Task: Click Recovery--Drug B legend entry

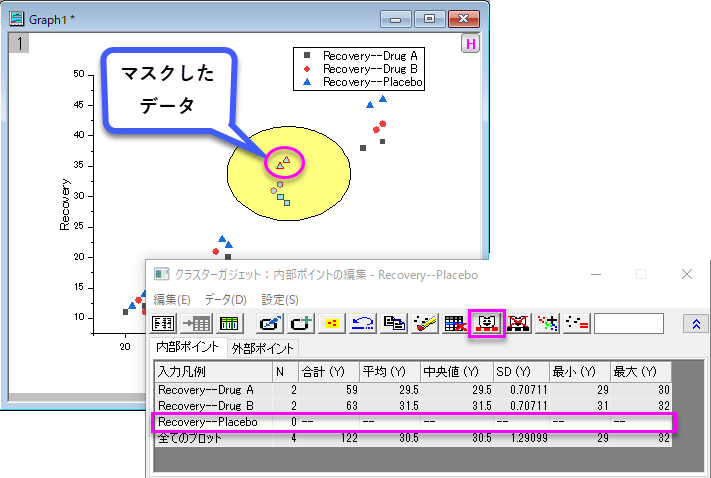Action: pyautogui.click(x=360, y=69)
